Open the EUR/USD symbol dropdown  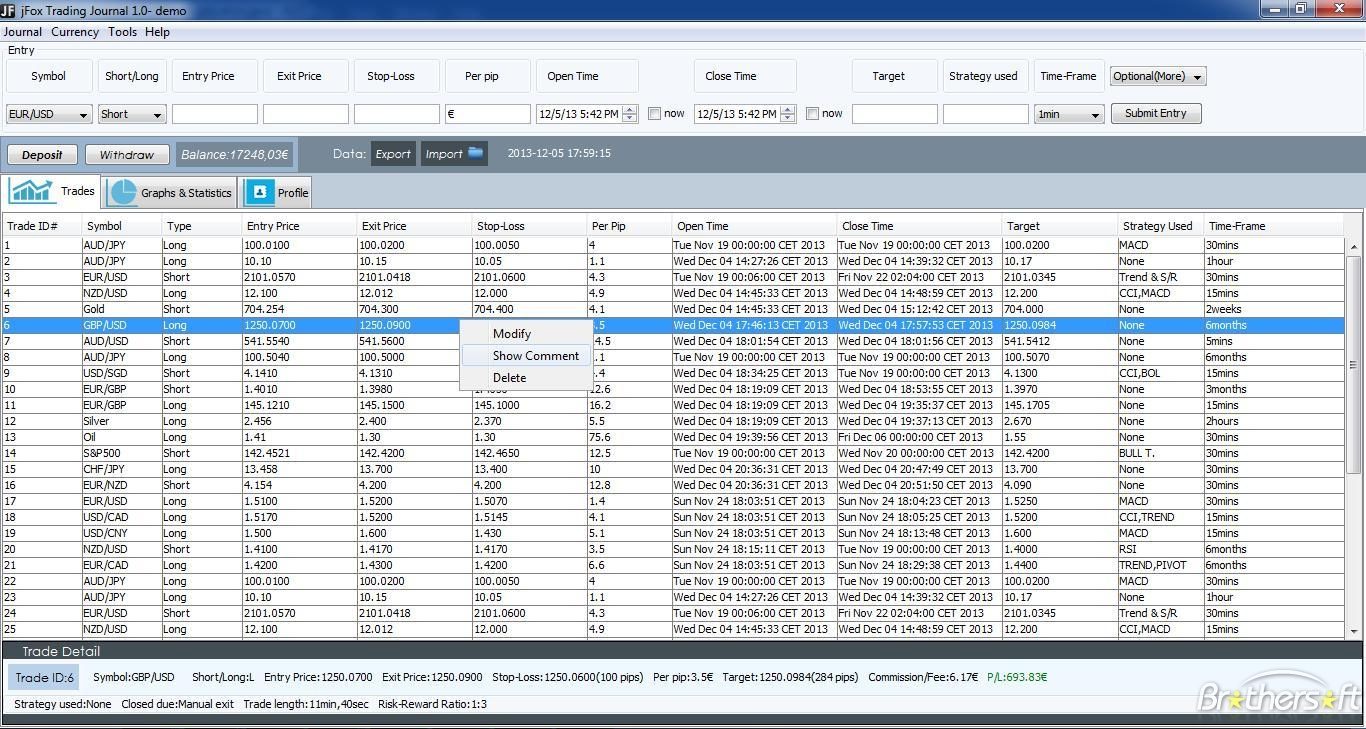tap(49, 114)
